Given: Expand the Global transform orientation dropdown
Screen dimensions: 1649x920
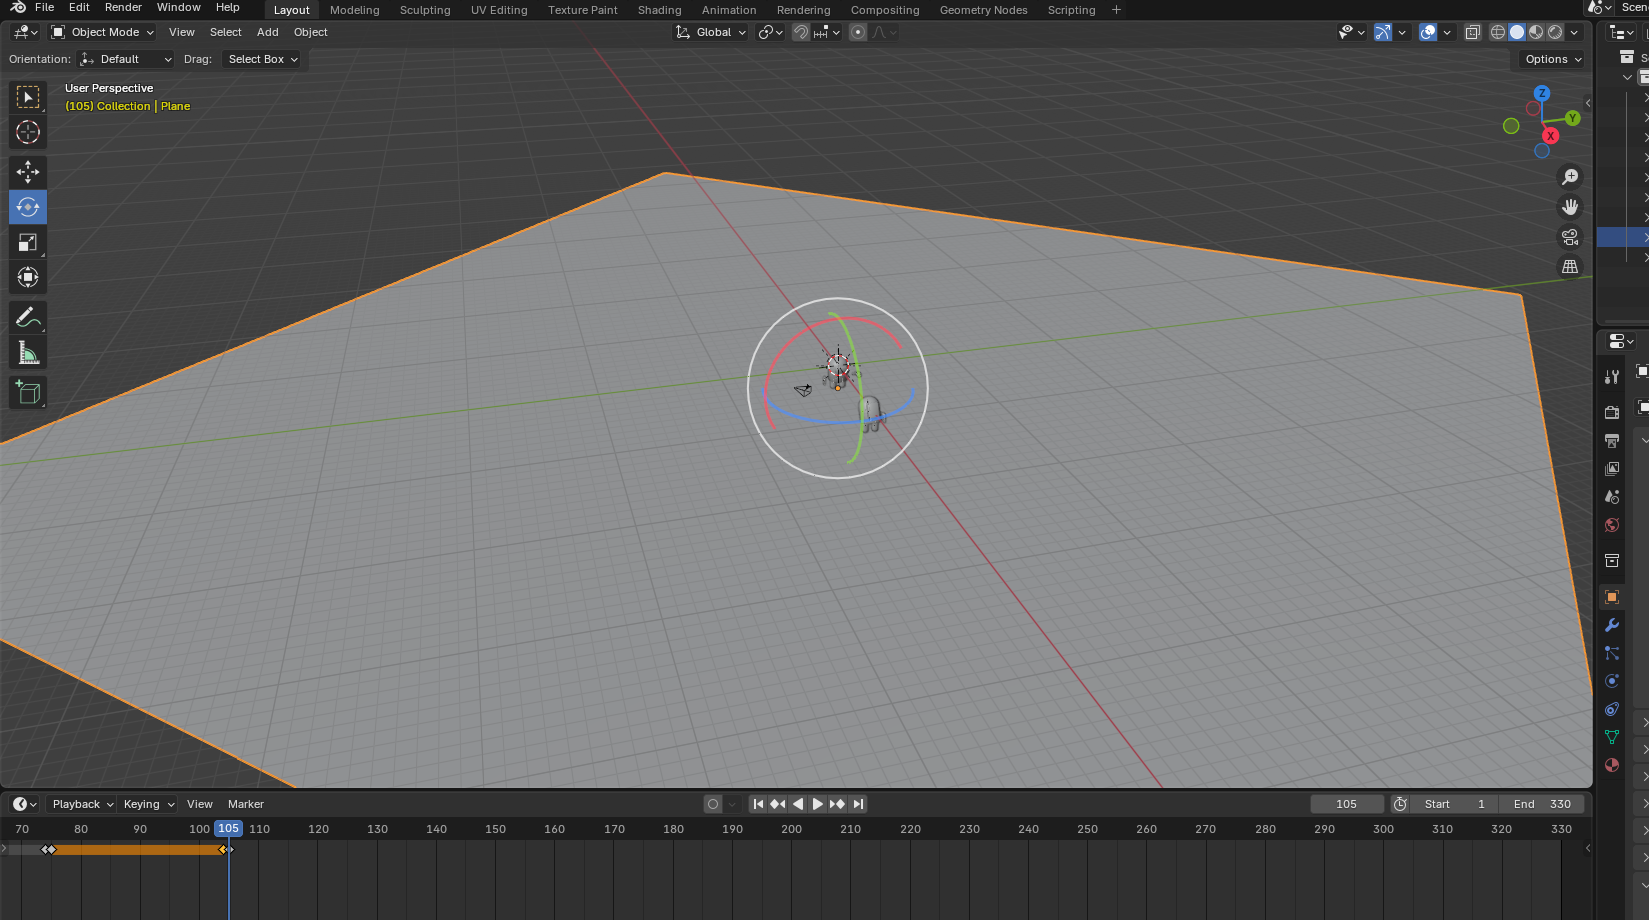Looking at the screenshot, I should point(712,32).
